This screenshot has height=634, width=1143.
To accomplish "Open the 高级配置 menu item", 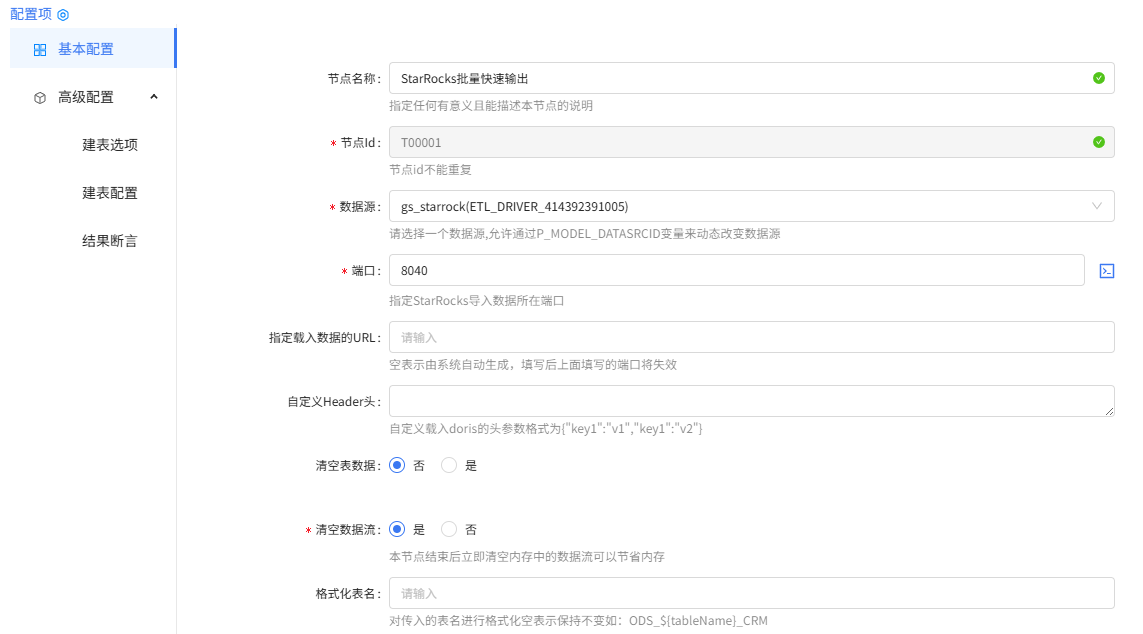I will coord(93,97).
